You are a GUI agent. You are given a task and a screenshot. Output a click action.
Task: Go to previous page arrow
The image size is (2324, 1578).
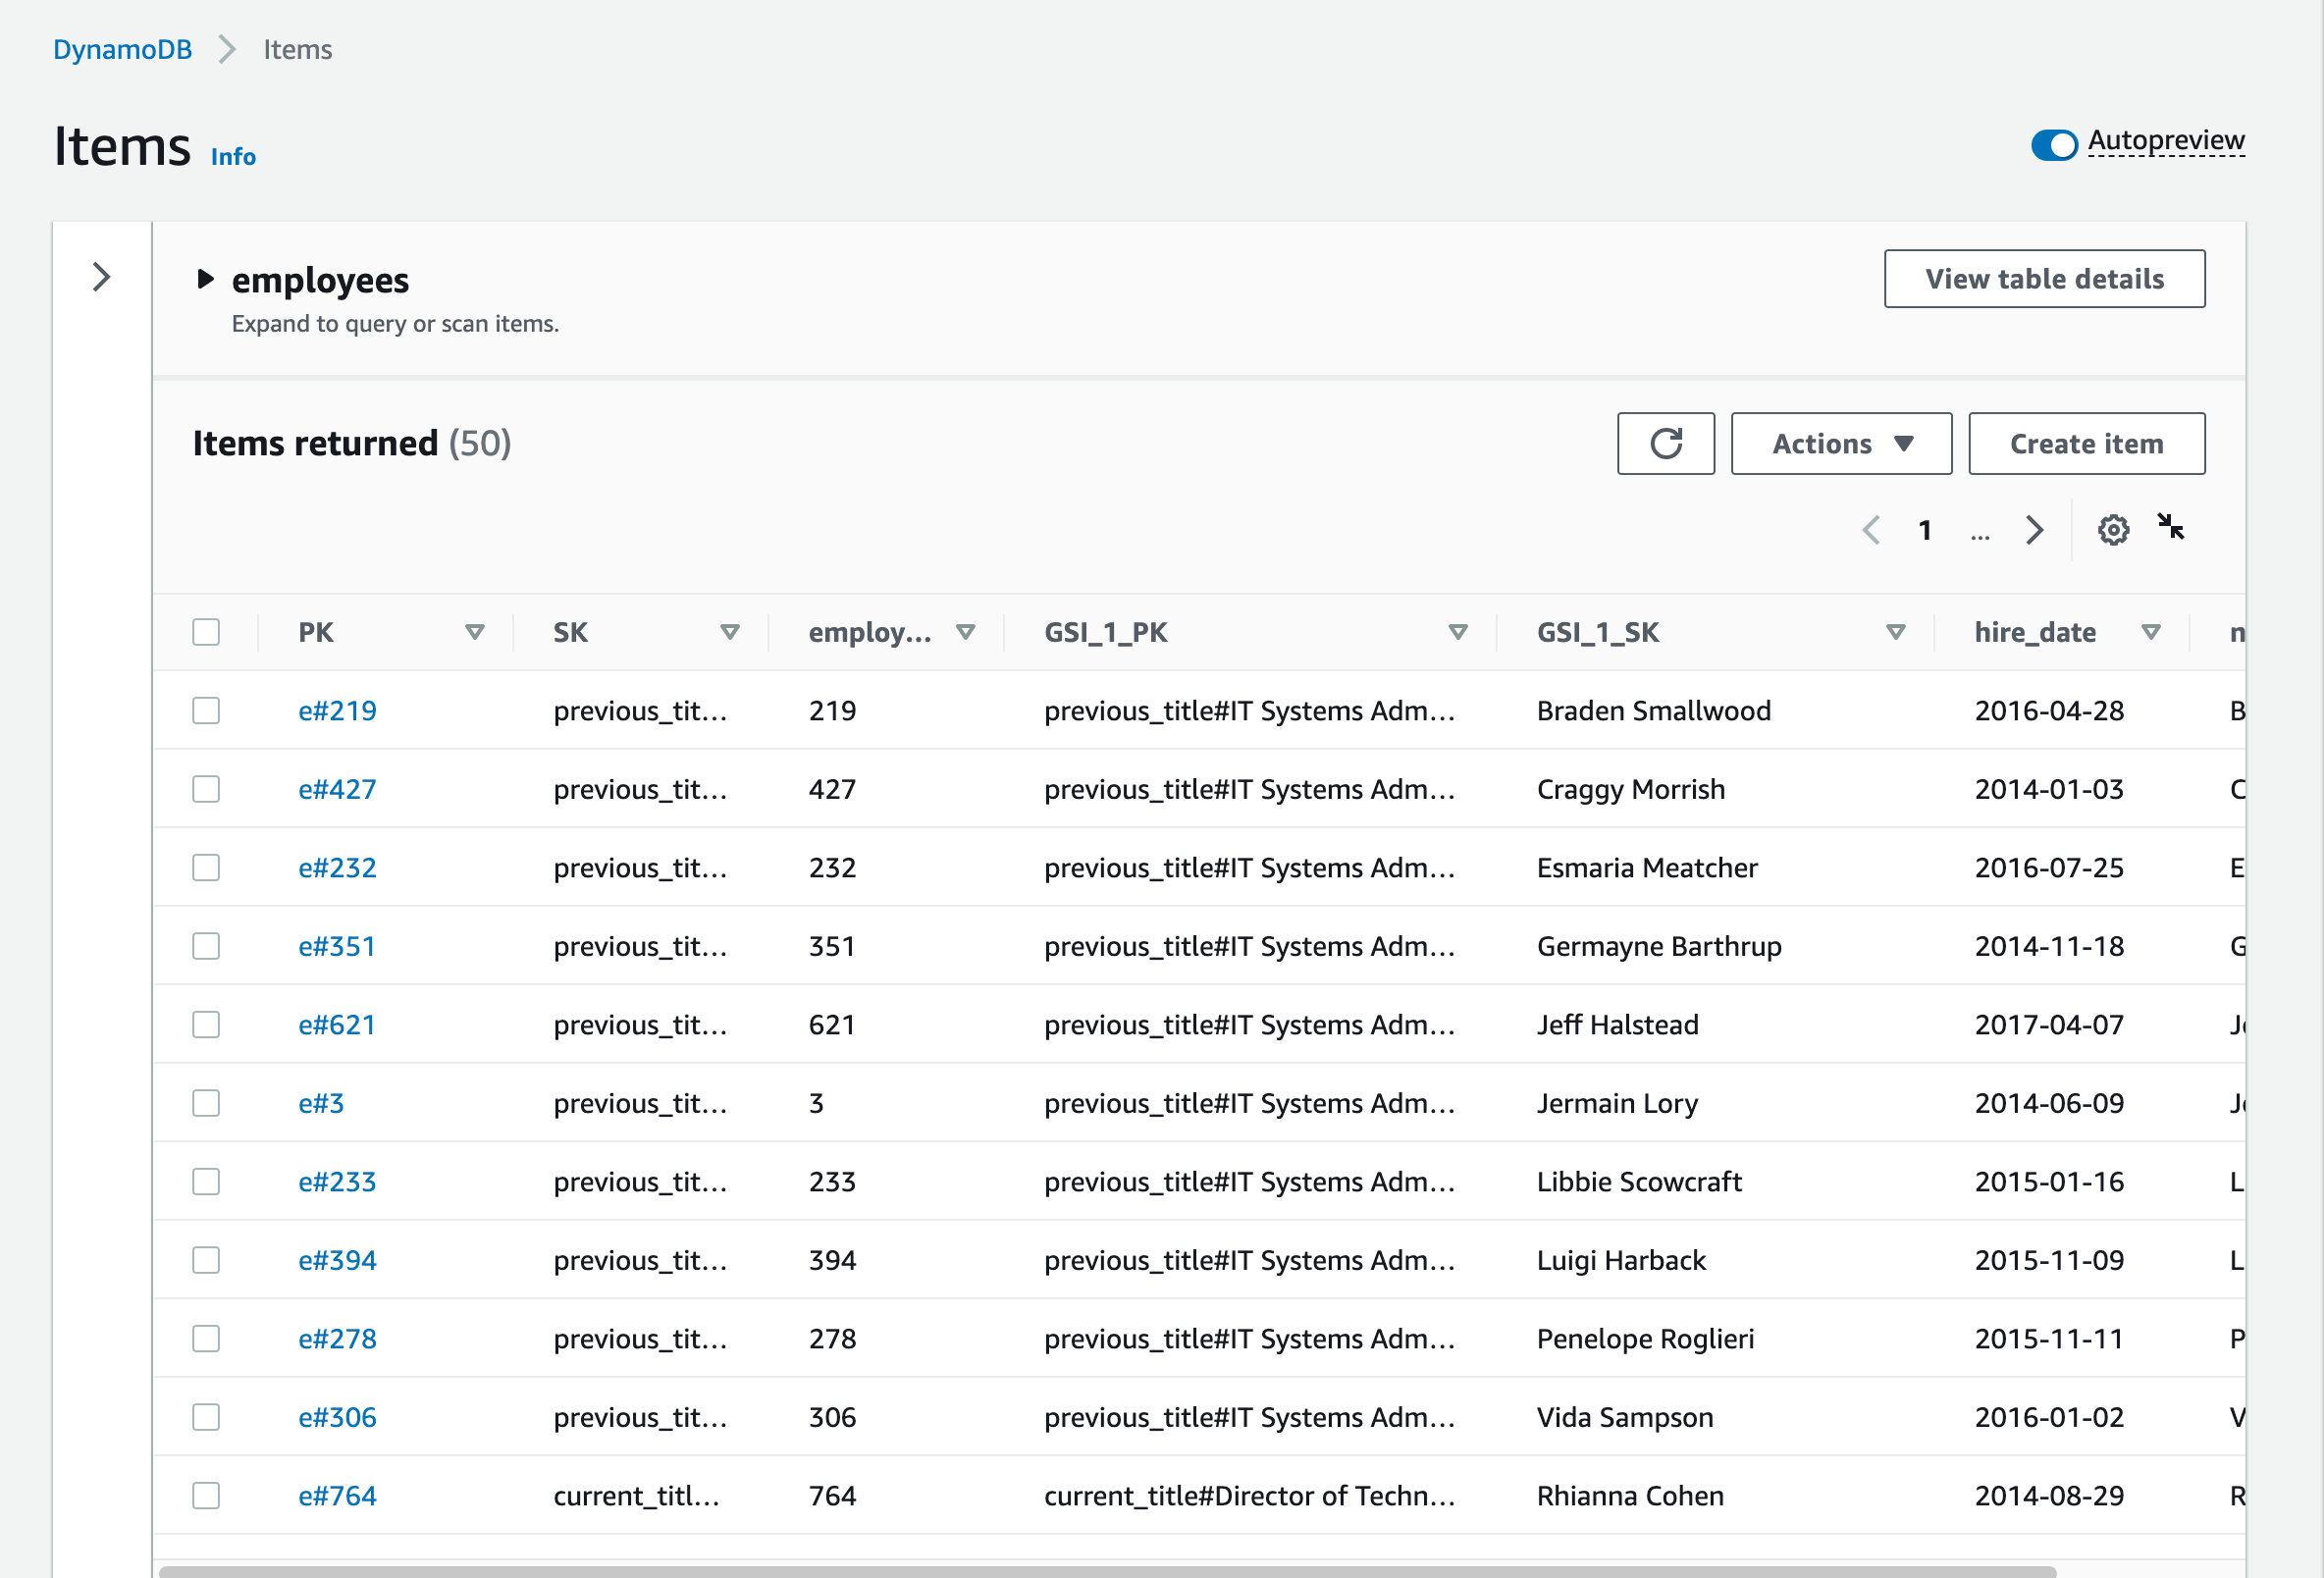pyautogui.click(x=1871, y=529)
